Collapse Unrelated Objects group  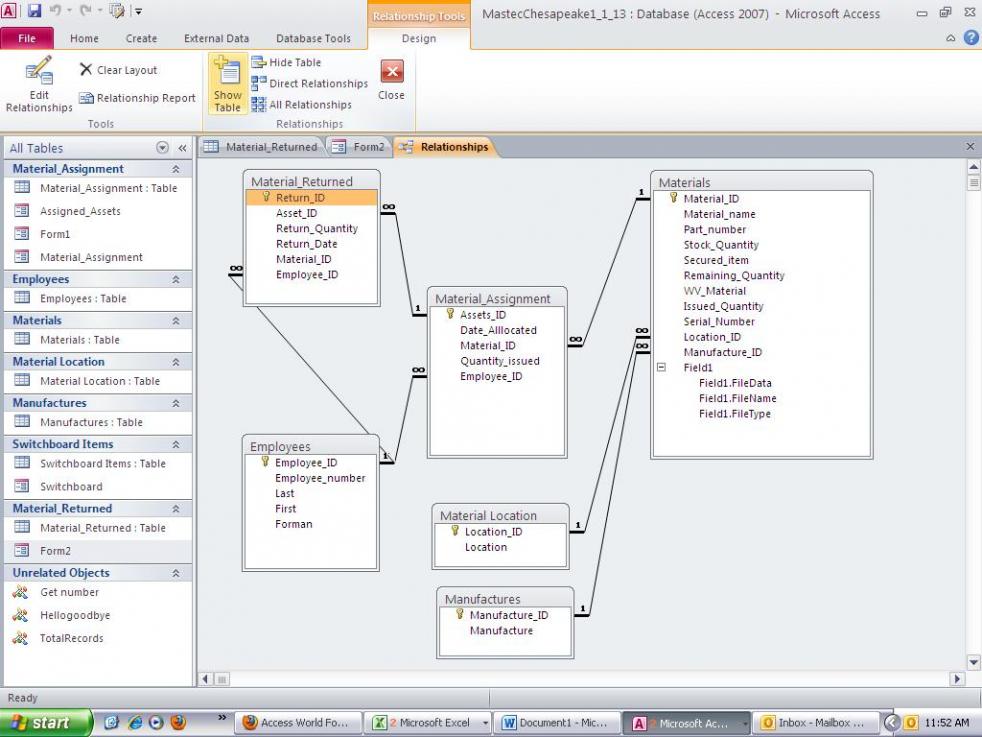pos(176,573)
